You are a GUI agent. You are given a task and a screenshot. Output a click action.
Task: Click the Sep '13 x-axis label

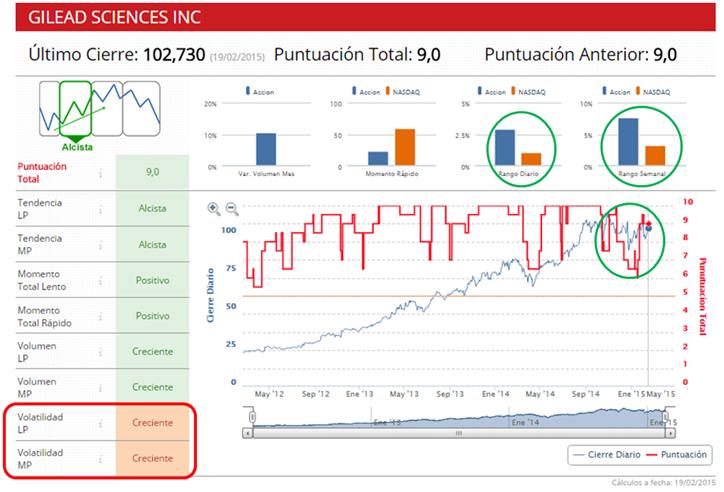coord(450,394)
